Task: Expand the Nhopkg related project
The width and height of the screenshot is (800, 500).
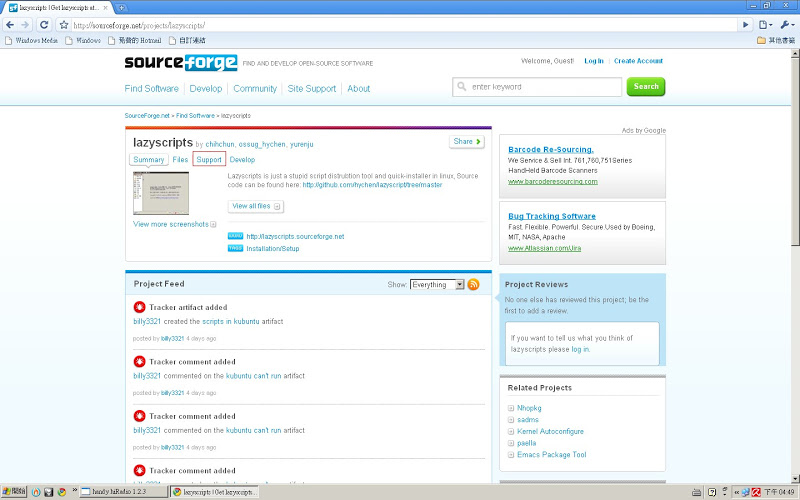Action: point(511,408)
